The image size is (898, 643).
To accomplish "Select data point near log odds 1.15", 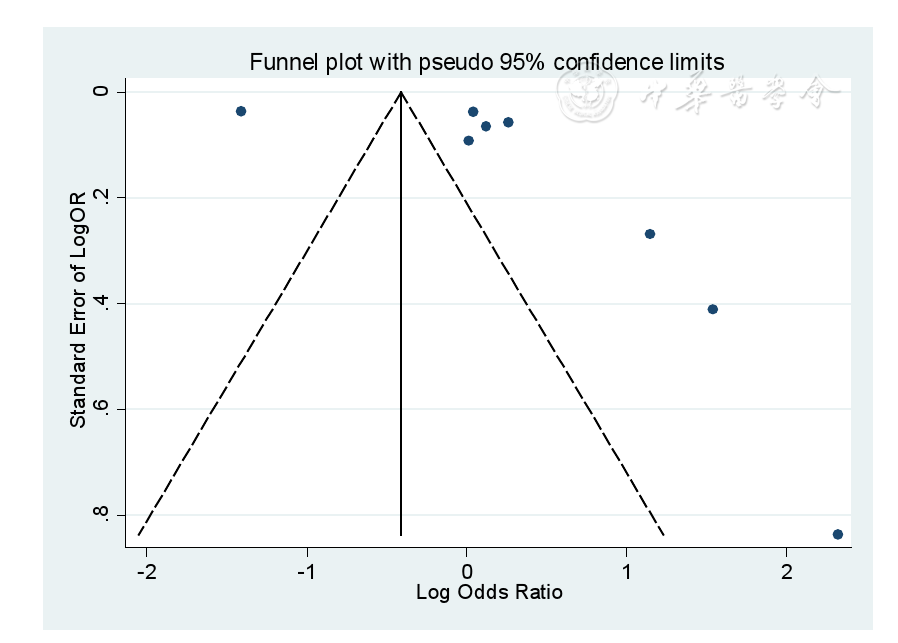I will point(650,234).
